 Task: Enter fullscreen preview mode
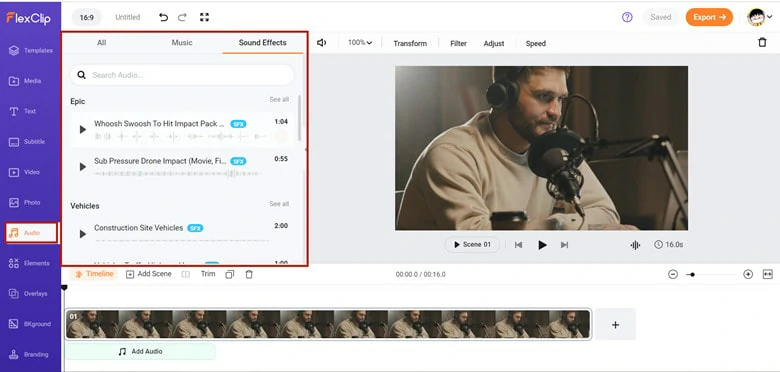204,17
